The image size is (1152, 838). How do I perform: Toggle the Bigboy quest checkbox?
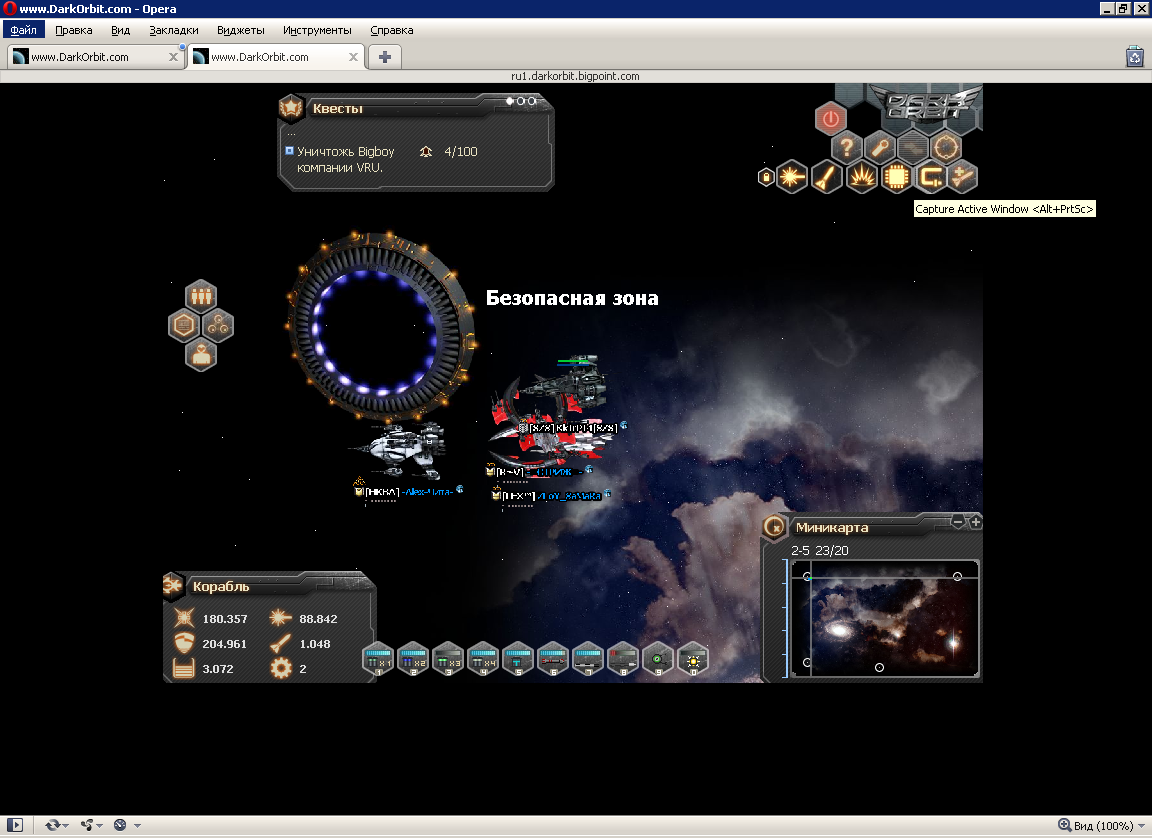coord(289,151)
